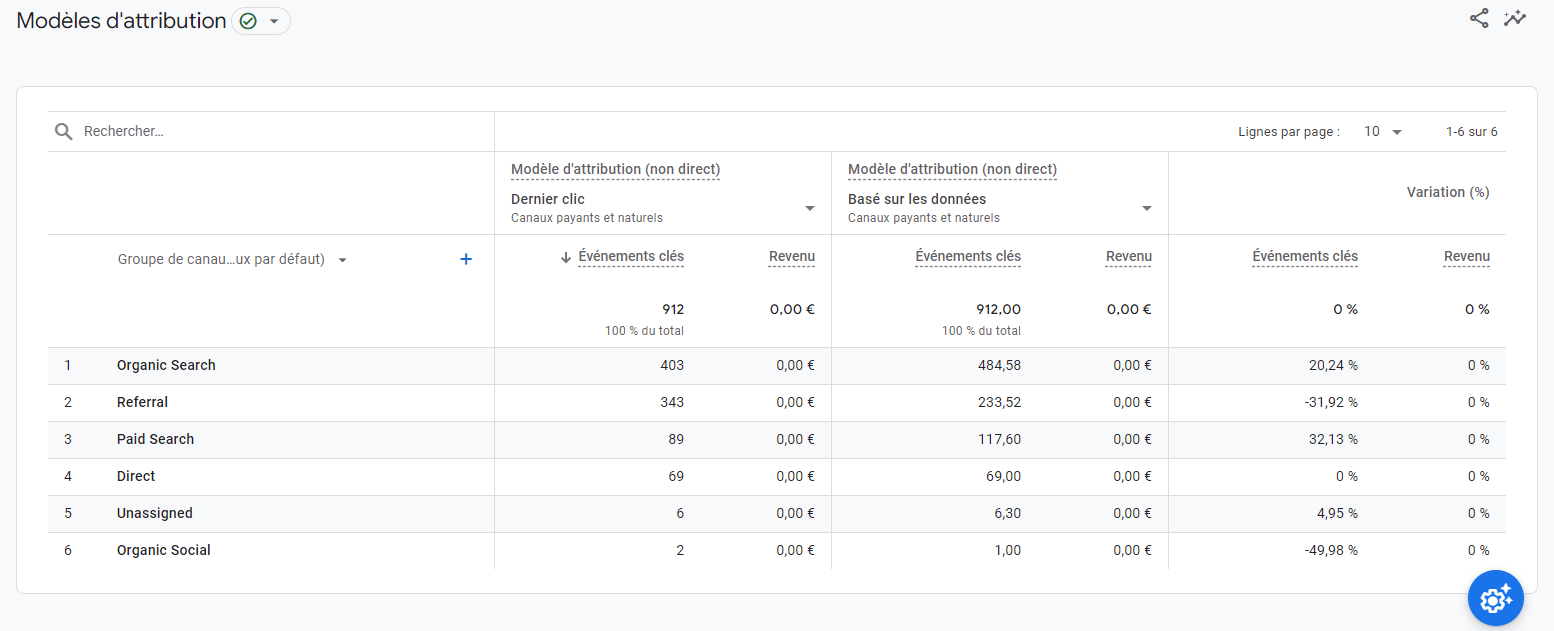Click the search magnifier icon
1554x631 pixels.
click(x=64, y=131)
